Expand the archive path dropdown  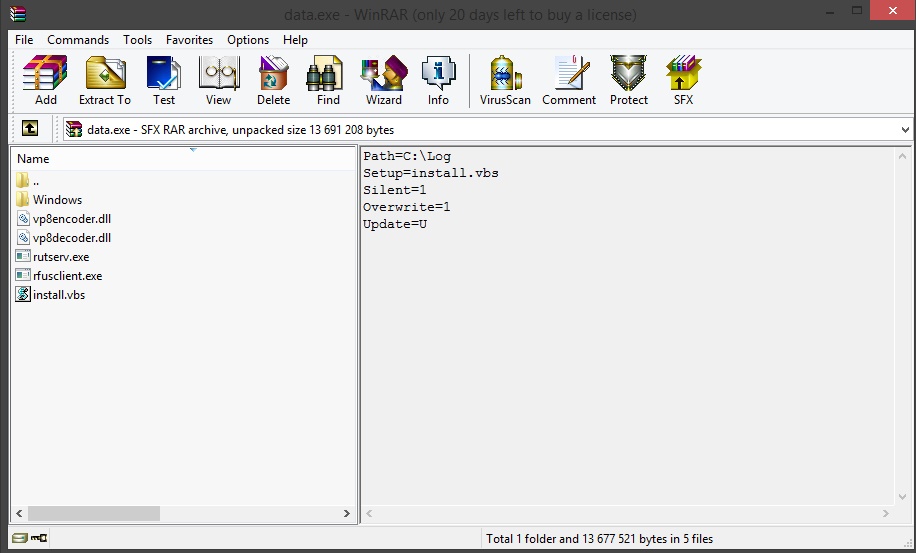pyautogui.click(x=905, y=130)
